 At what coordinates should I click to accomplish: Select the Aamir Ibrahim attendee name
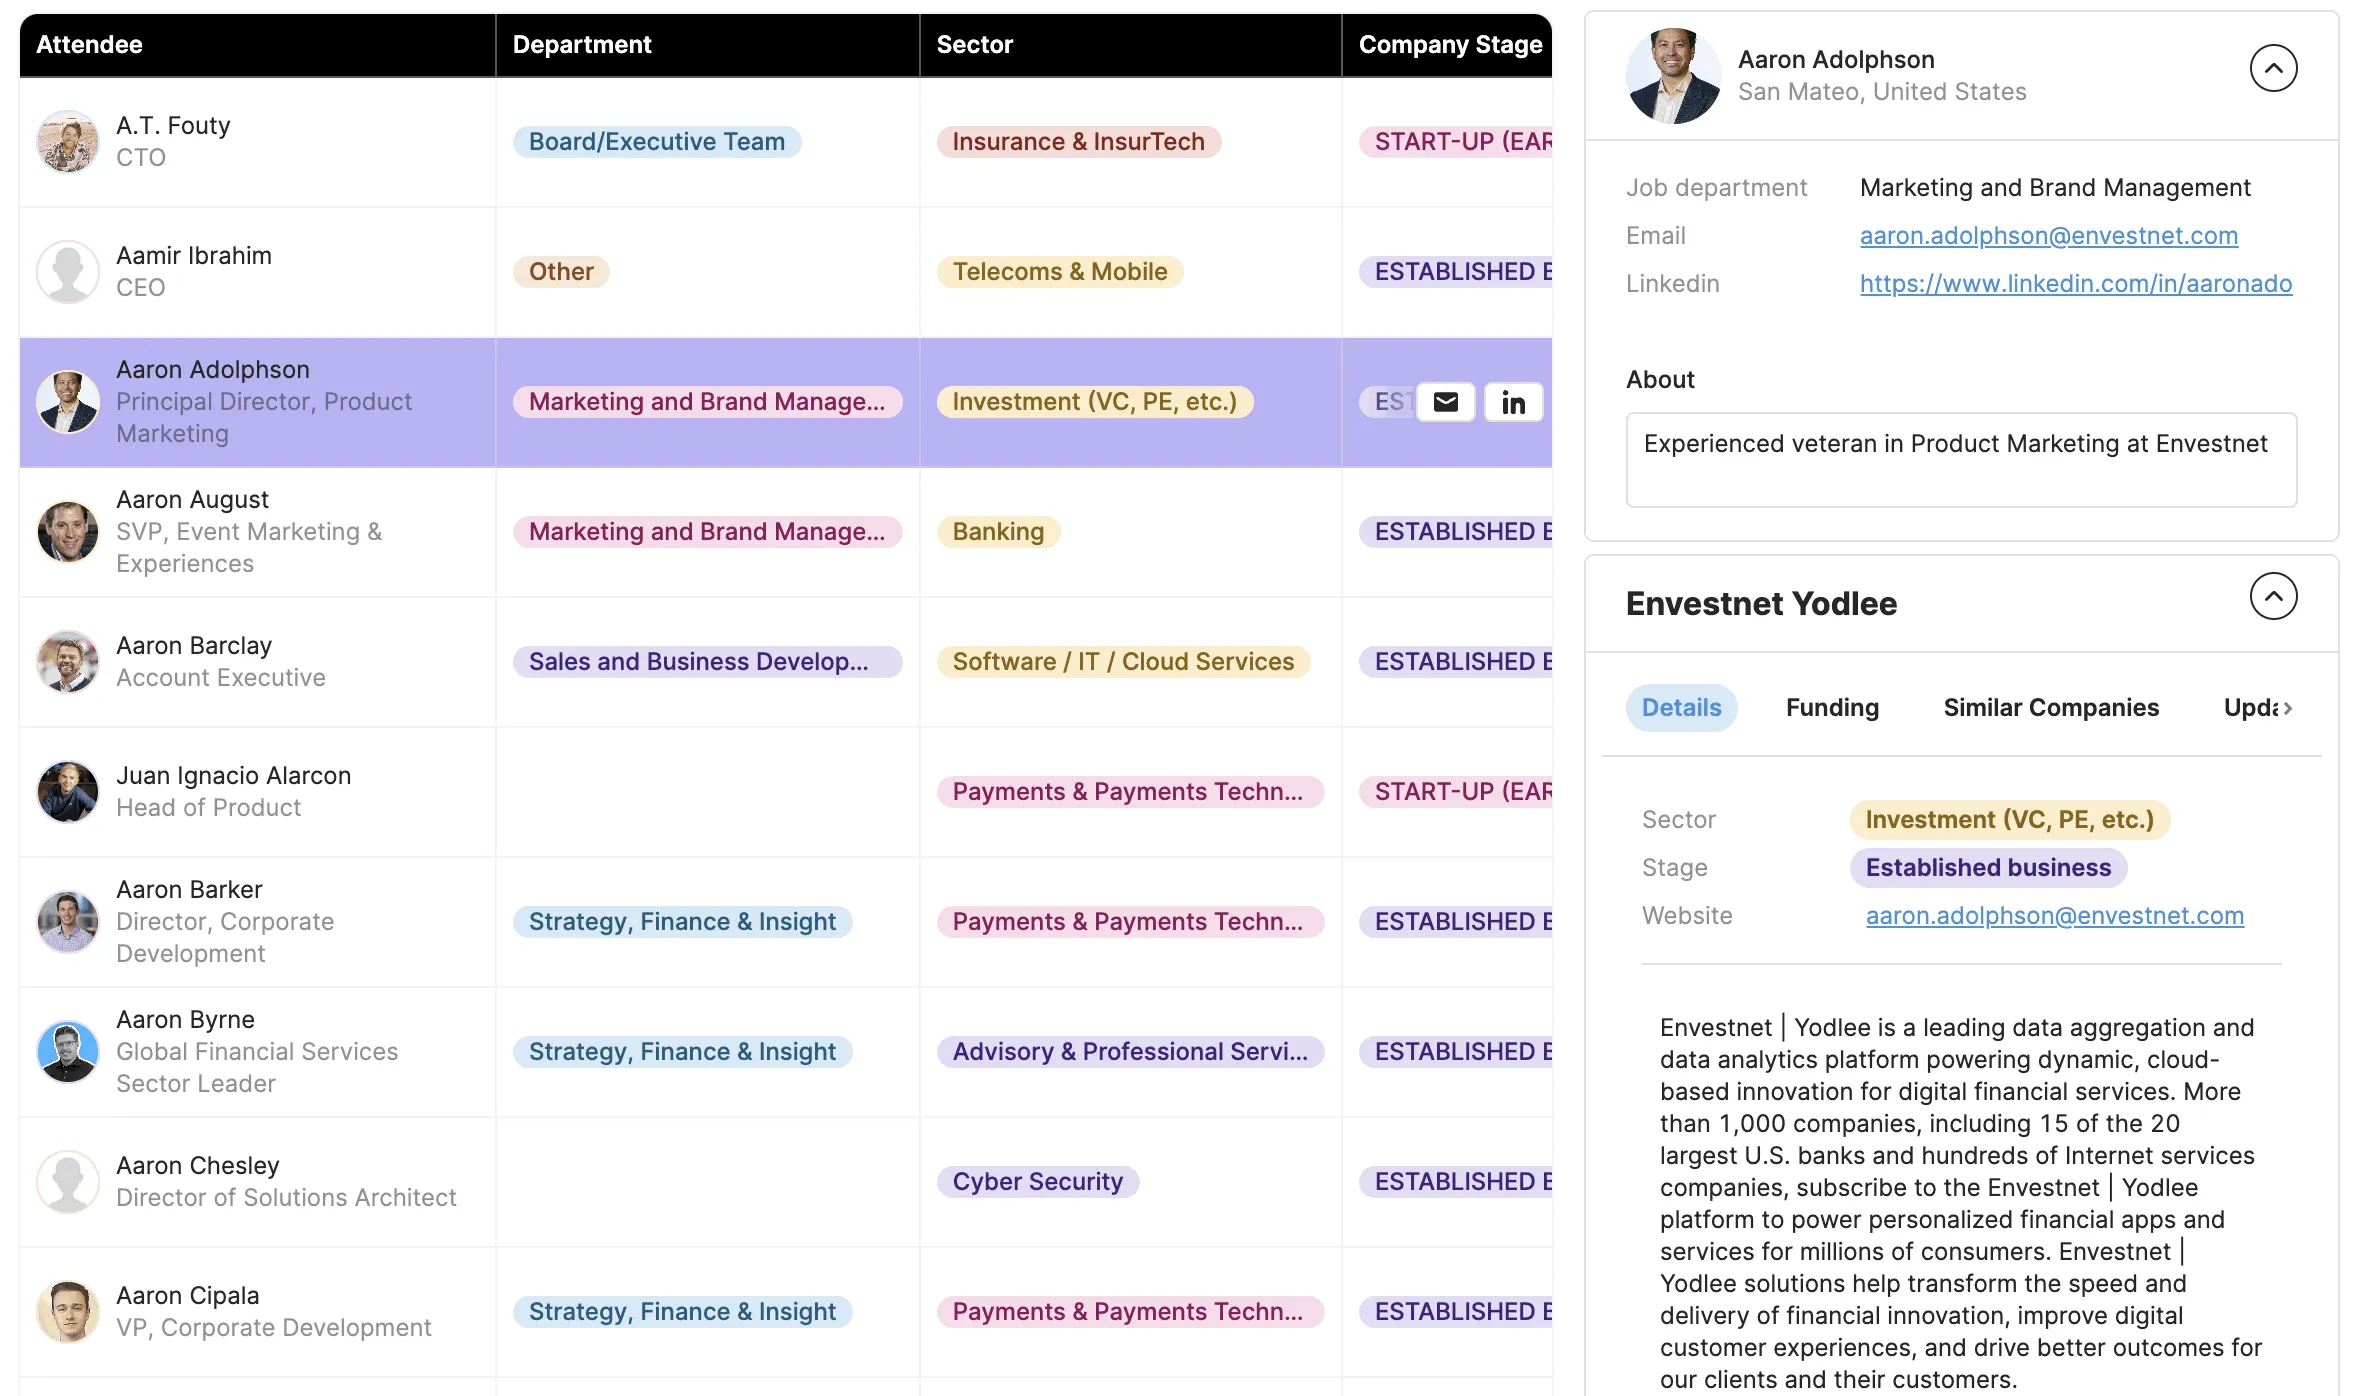click(194, 256)
